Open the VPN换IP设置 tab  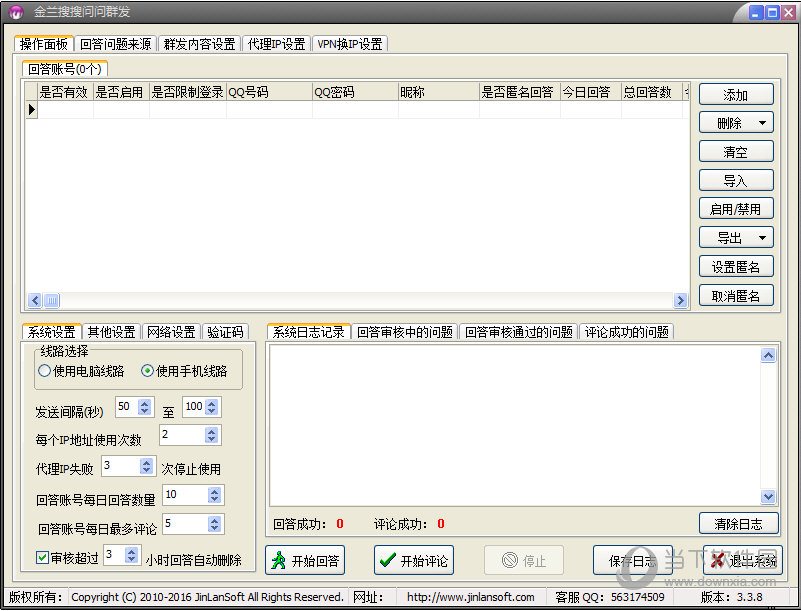coord(350,44)
